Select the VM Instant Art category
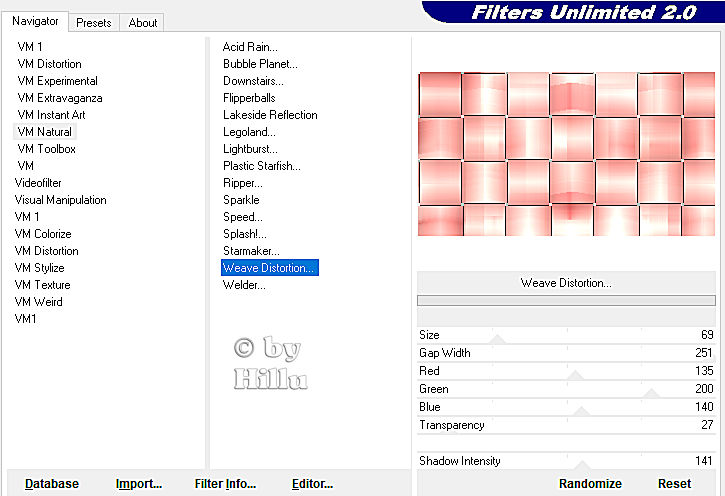Viewport: 725px width, 496px height. click(51, 115)
